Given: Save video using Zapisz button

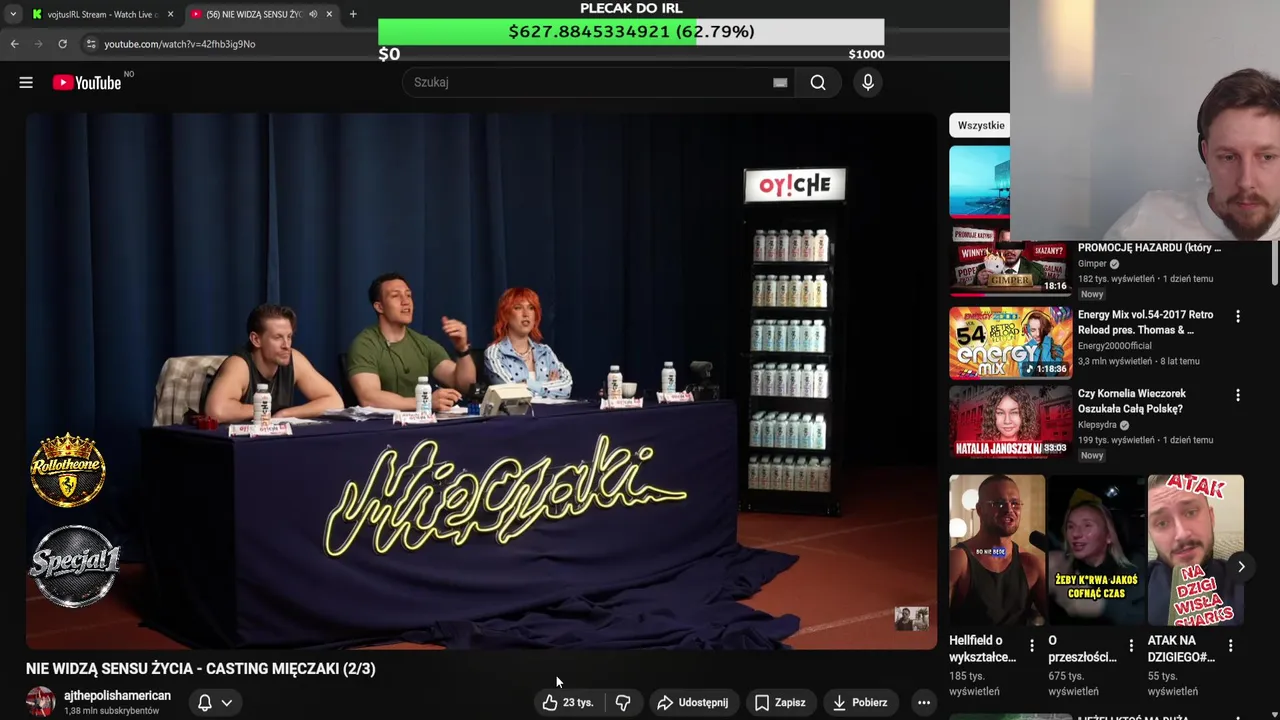Looking at the screenshot, I should coord(780,703).
